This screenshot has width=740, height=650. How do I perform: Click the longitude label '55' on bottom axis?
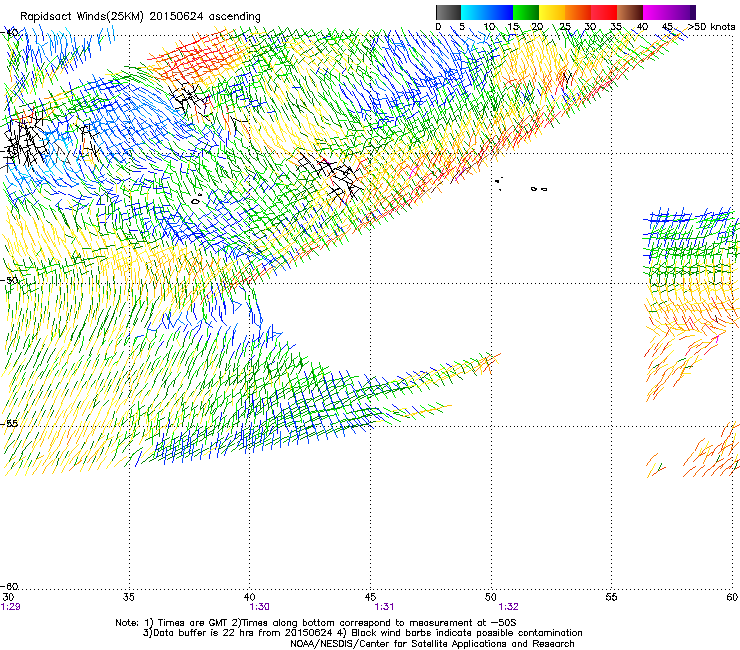(x=611, y=597)
